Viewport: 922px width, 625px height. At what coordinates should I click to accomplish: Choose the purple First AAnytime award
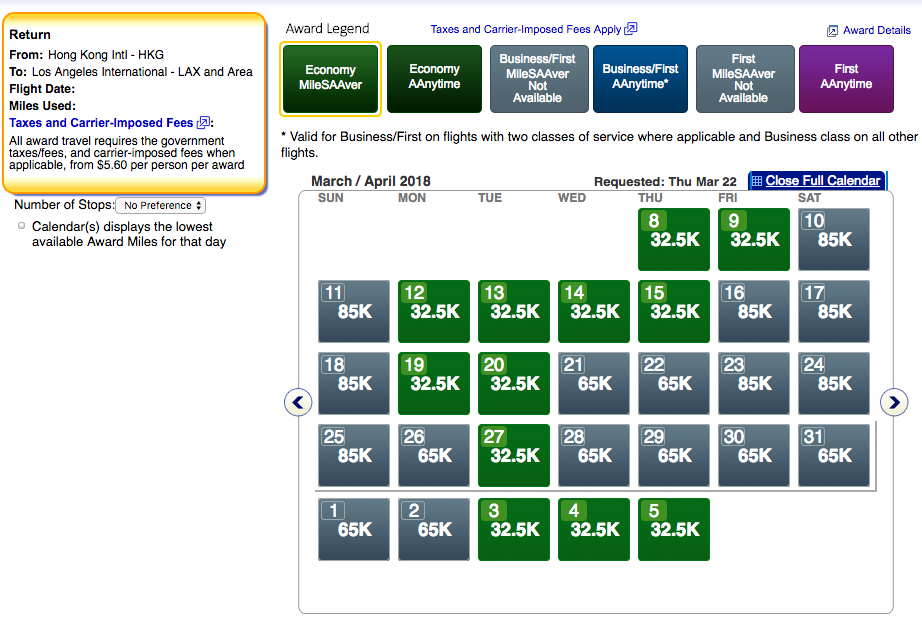tap(846, 78)
